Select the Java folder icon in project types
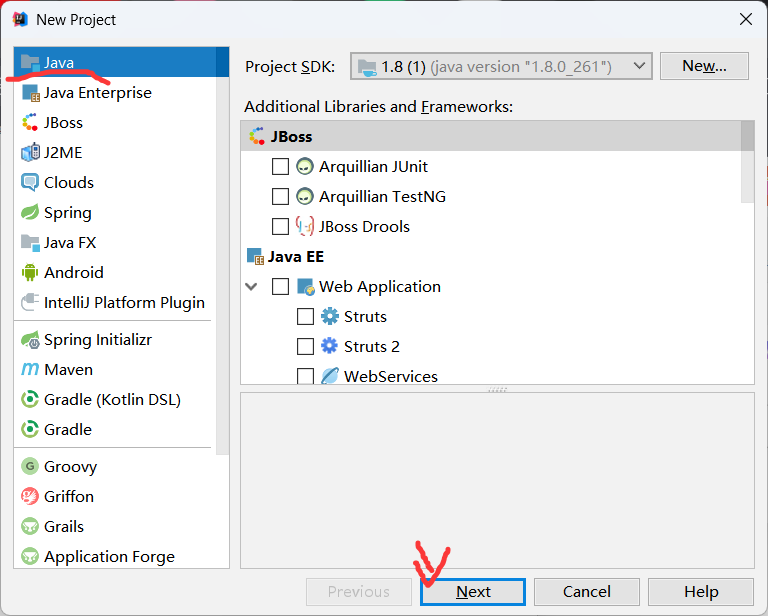Viewport: 768px width, 616px height. point(30,62)
